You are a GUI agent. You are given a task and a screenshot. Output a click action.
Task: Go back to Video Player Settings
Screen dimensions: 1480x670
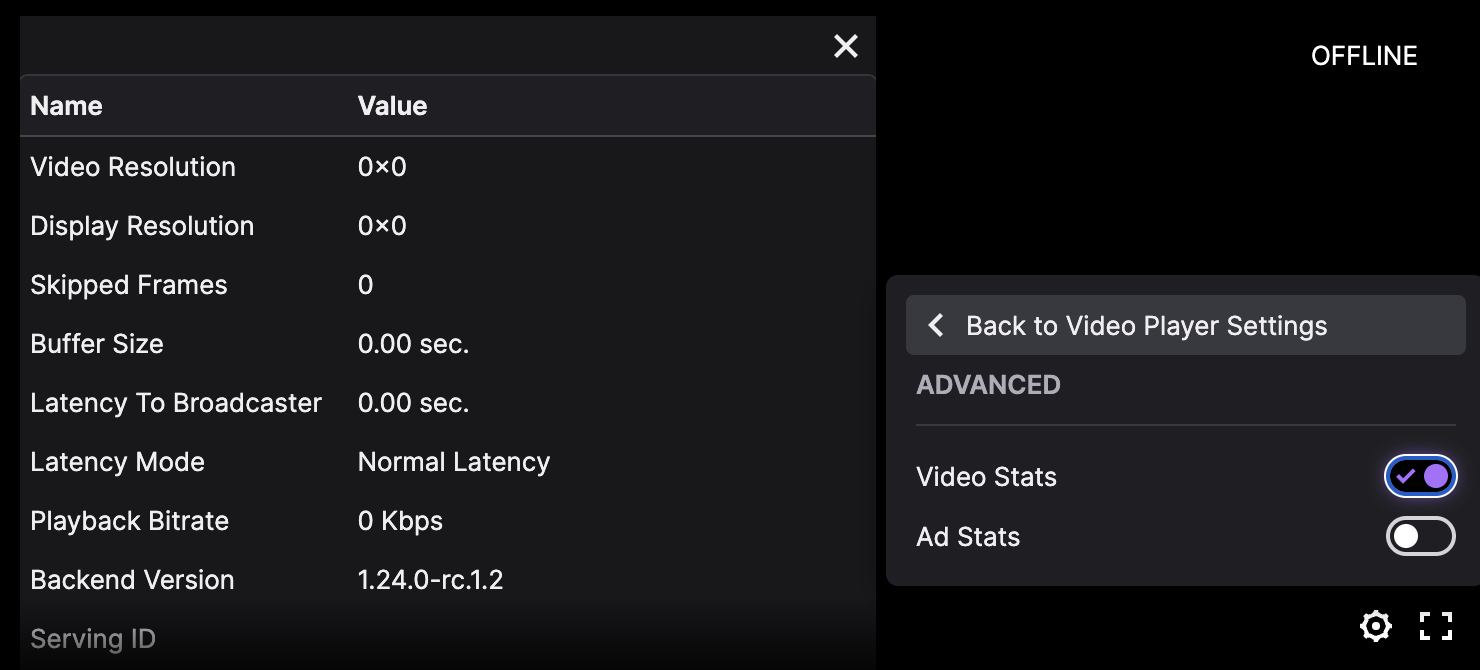(1146, 325)
